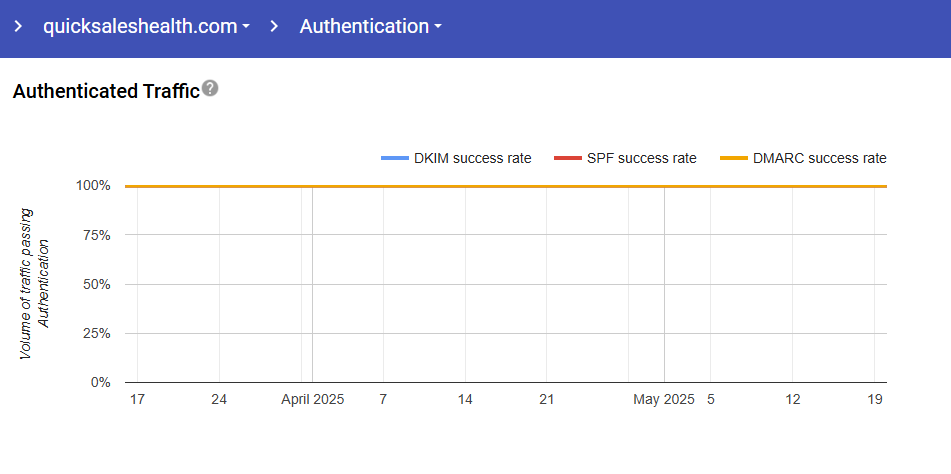The width and height of the screenshot is (951, 474).
Task: Click the 100% y-axis label
Action: pyautogui.click(x=92, y=186)
